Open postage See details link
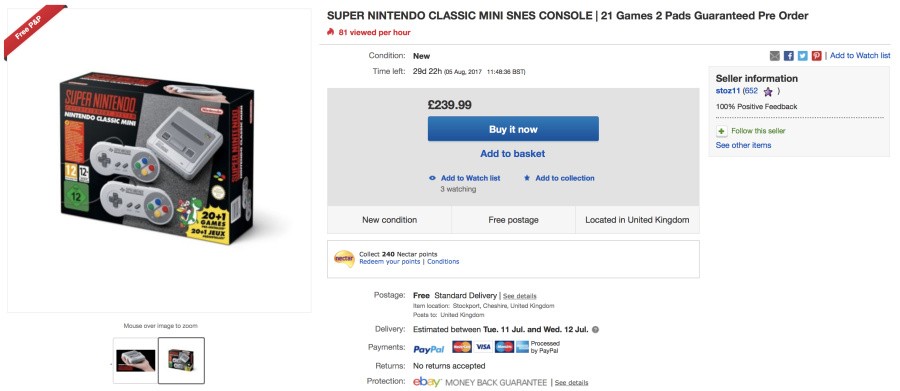This screenshot has height=391, width=900. pos(519,296)
